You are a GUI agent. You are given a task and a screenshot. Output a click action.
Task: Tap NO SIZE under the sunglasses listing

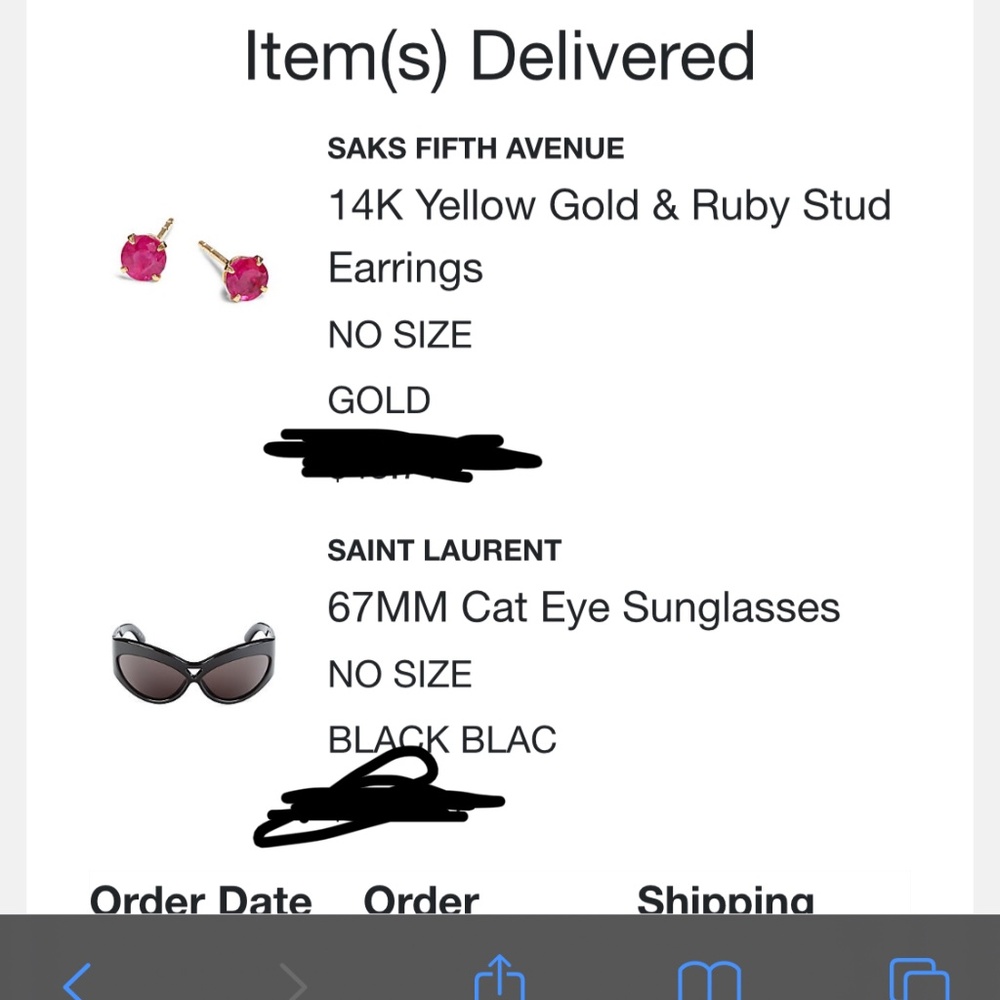(399, 673)
